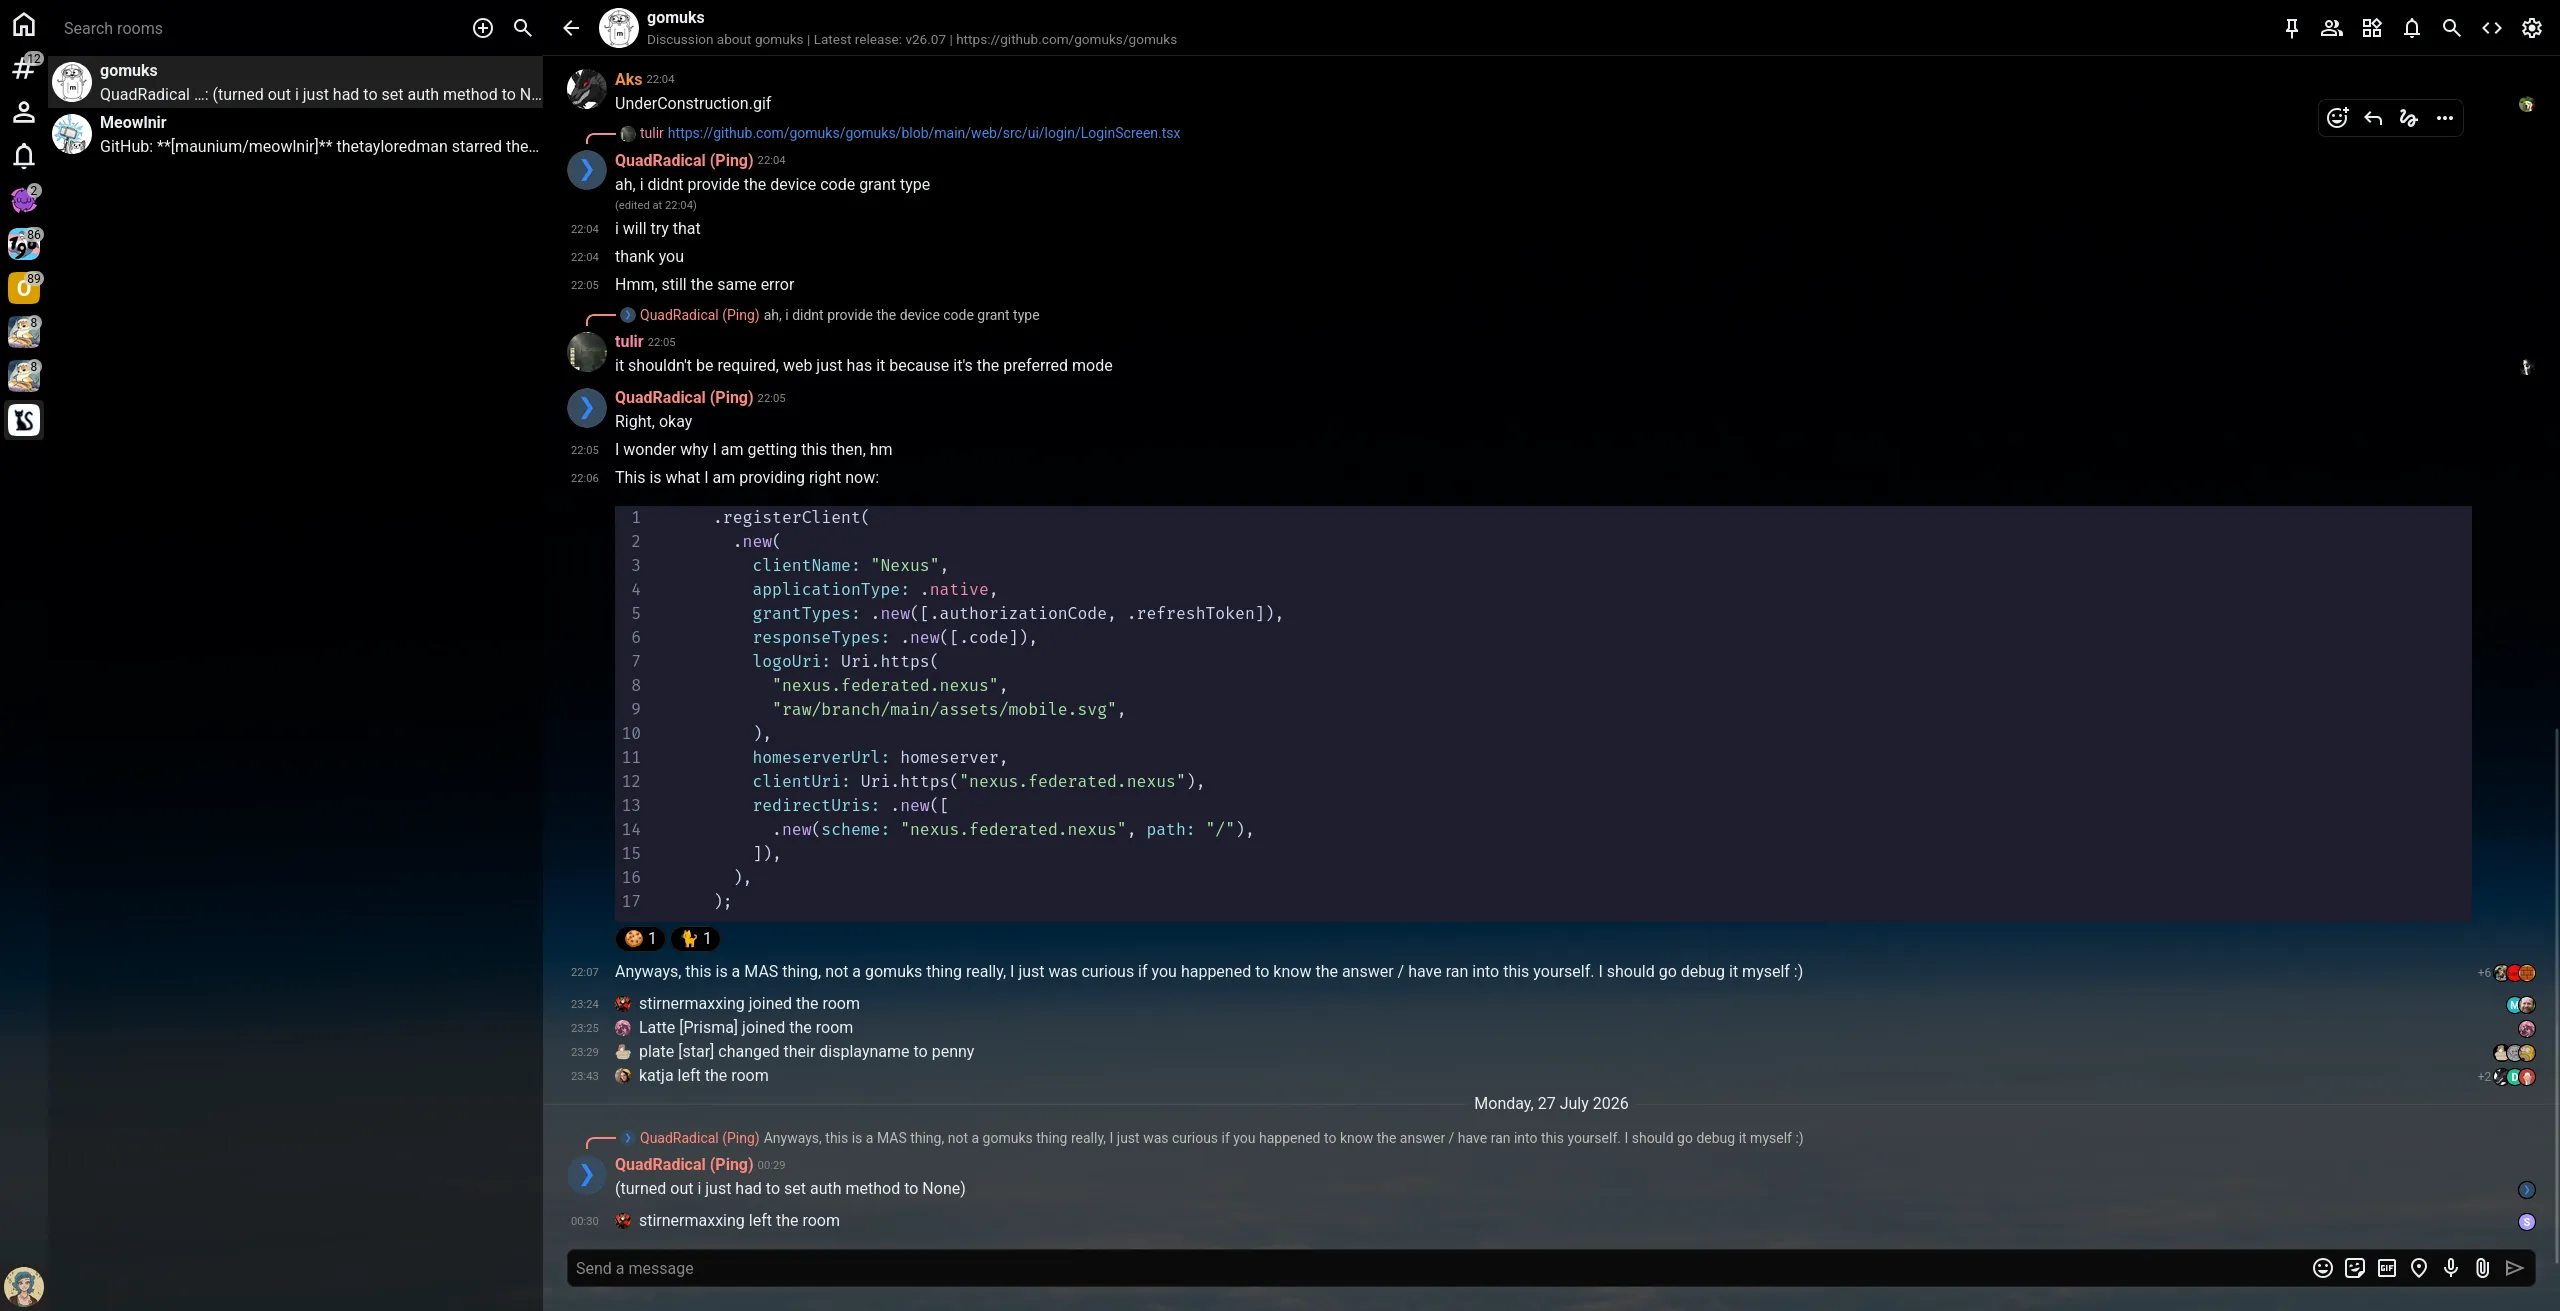
Task: Select the gomuks room in the list
Action: click(x=296, y=82)
